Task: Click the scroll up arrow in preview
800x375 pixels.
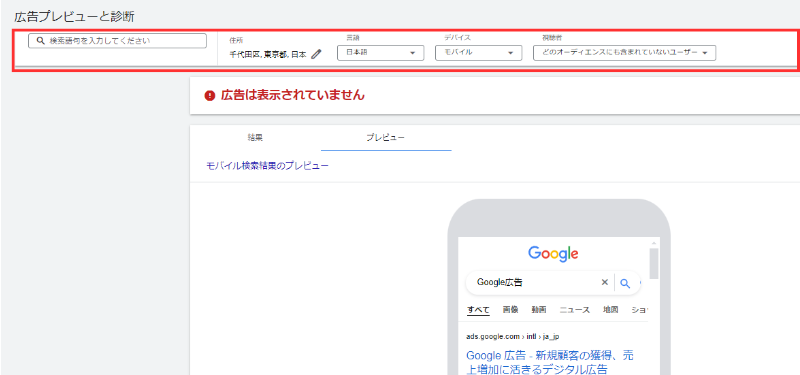Action: pyautogui.click(x=654, y=242)
